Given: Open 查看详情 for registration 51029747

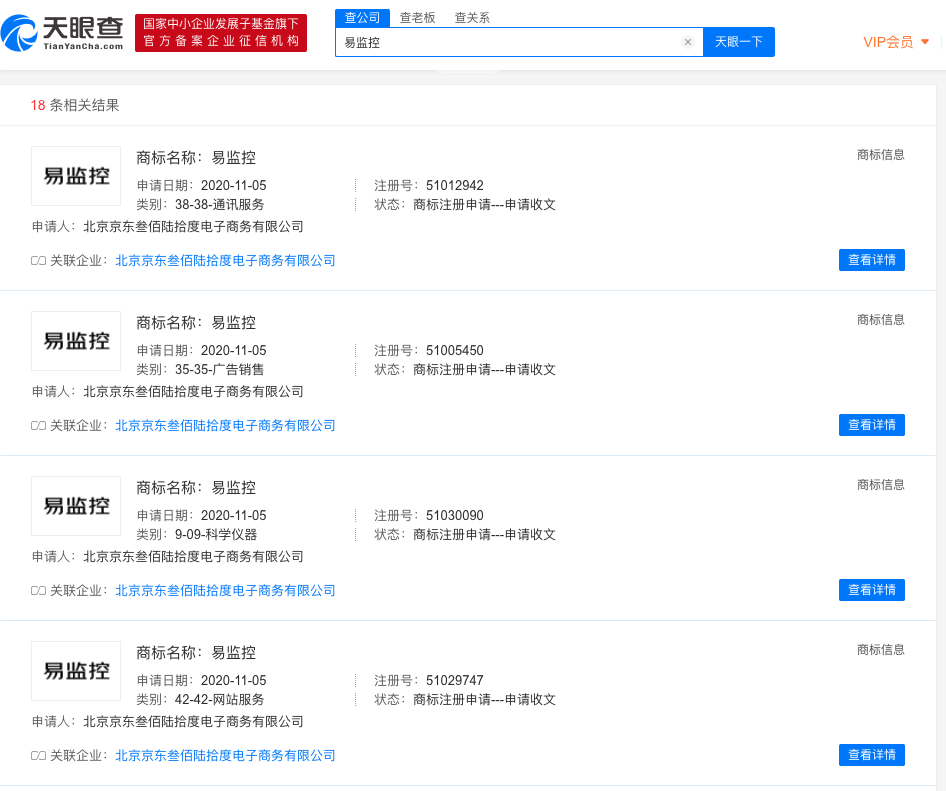Looking at the screenshot, I should [x=872, y=755].
